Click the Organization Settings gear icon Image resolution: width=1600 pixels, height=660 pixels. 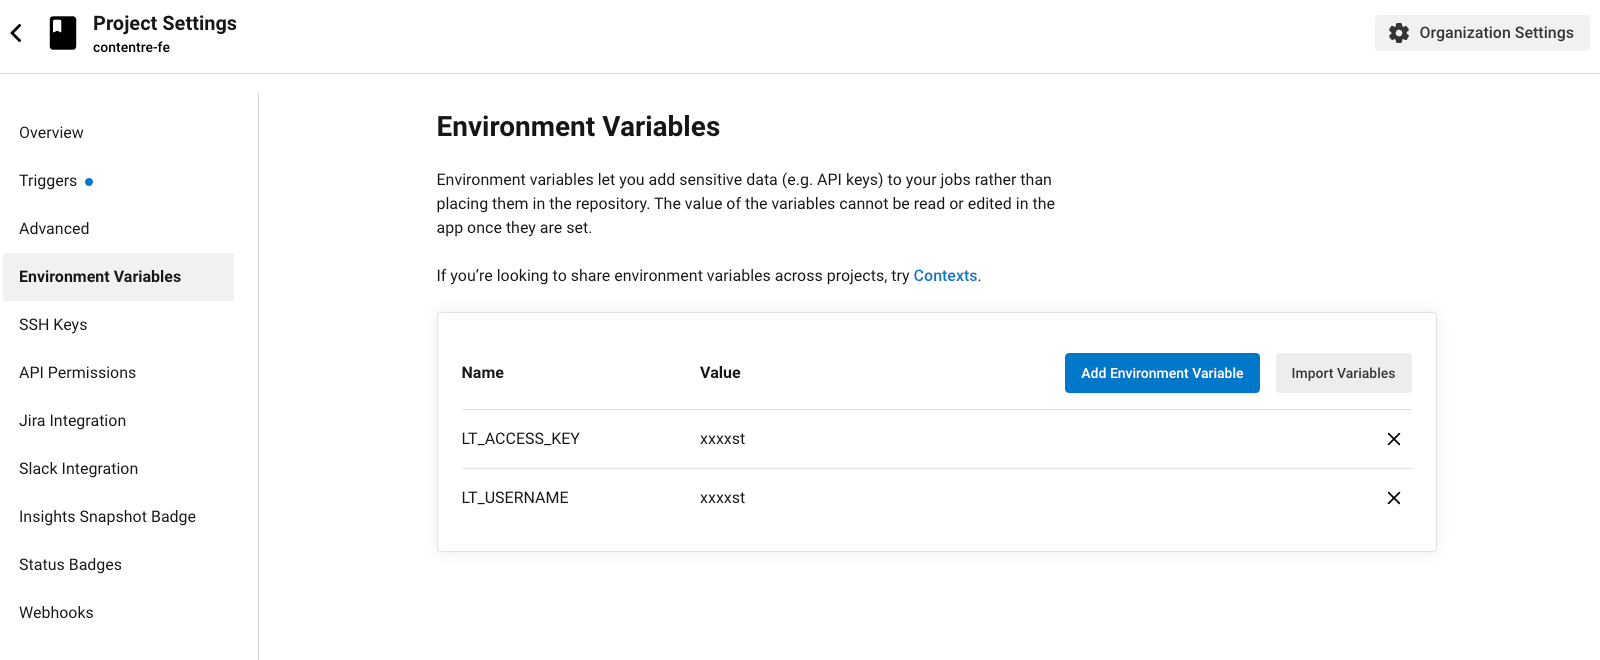click(1399, 33)
